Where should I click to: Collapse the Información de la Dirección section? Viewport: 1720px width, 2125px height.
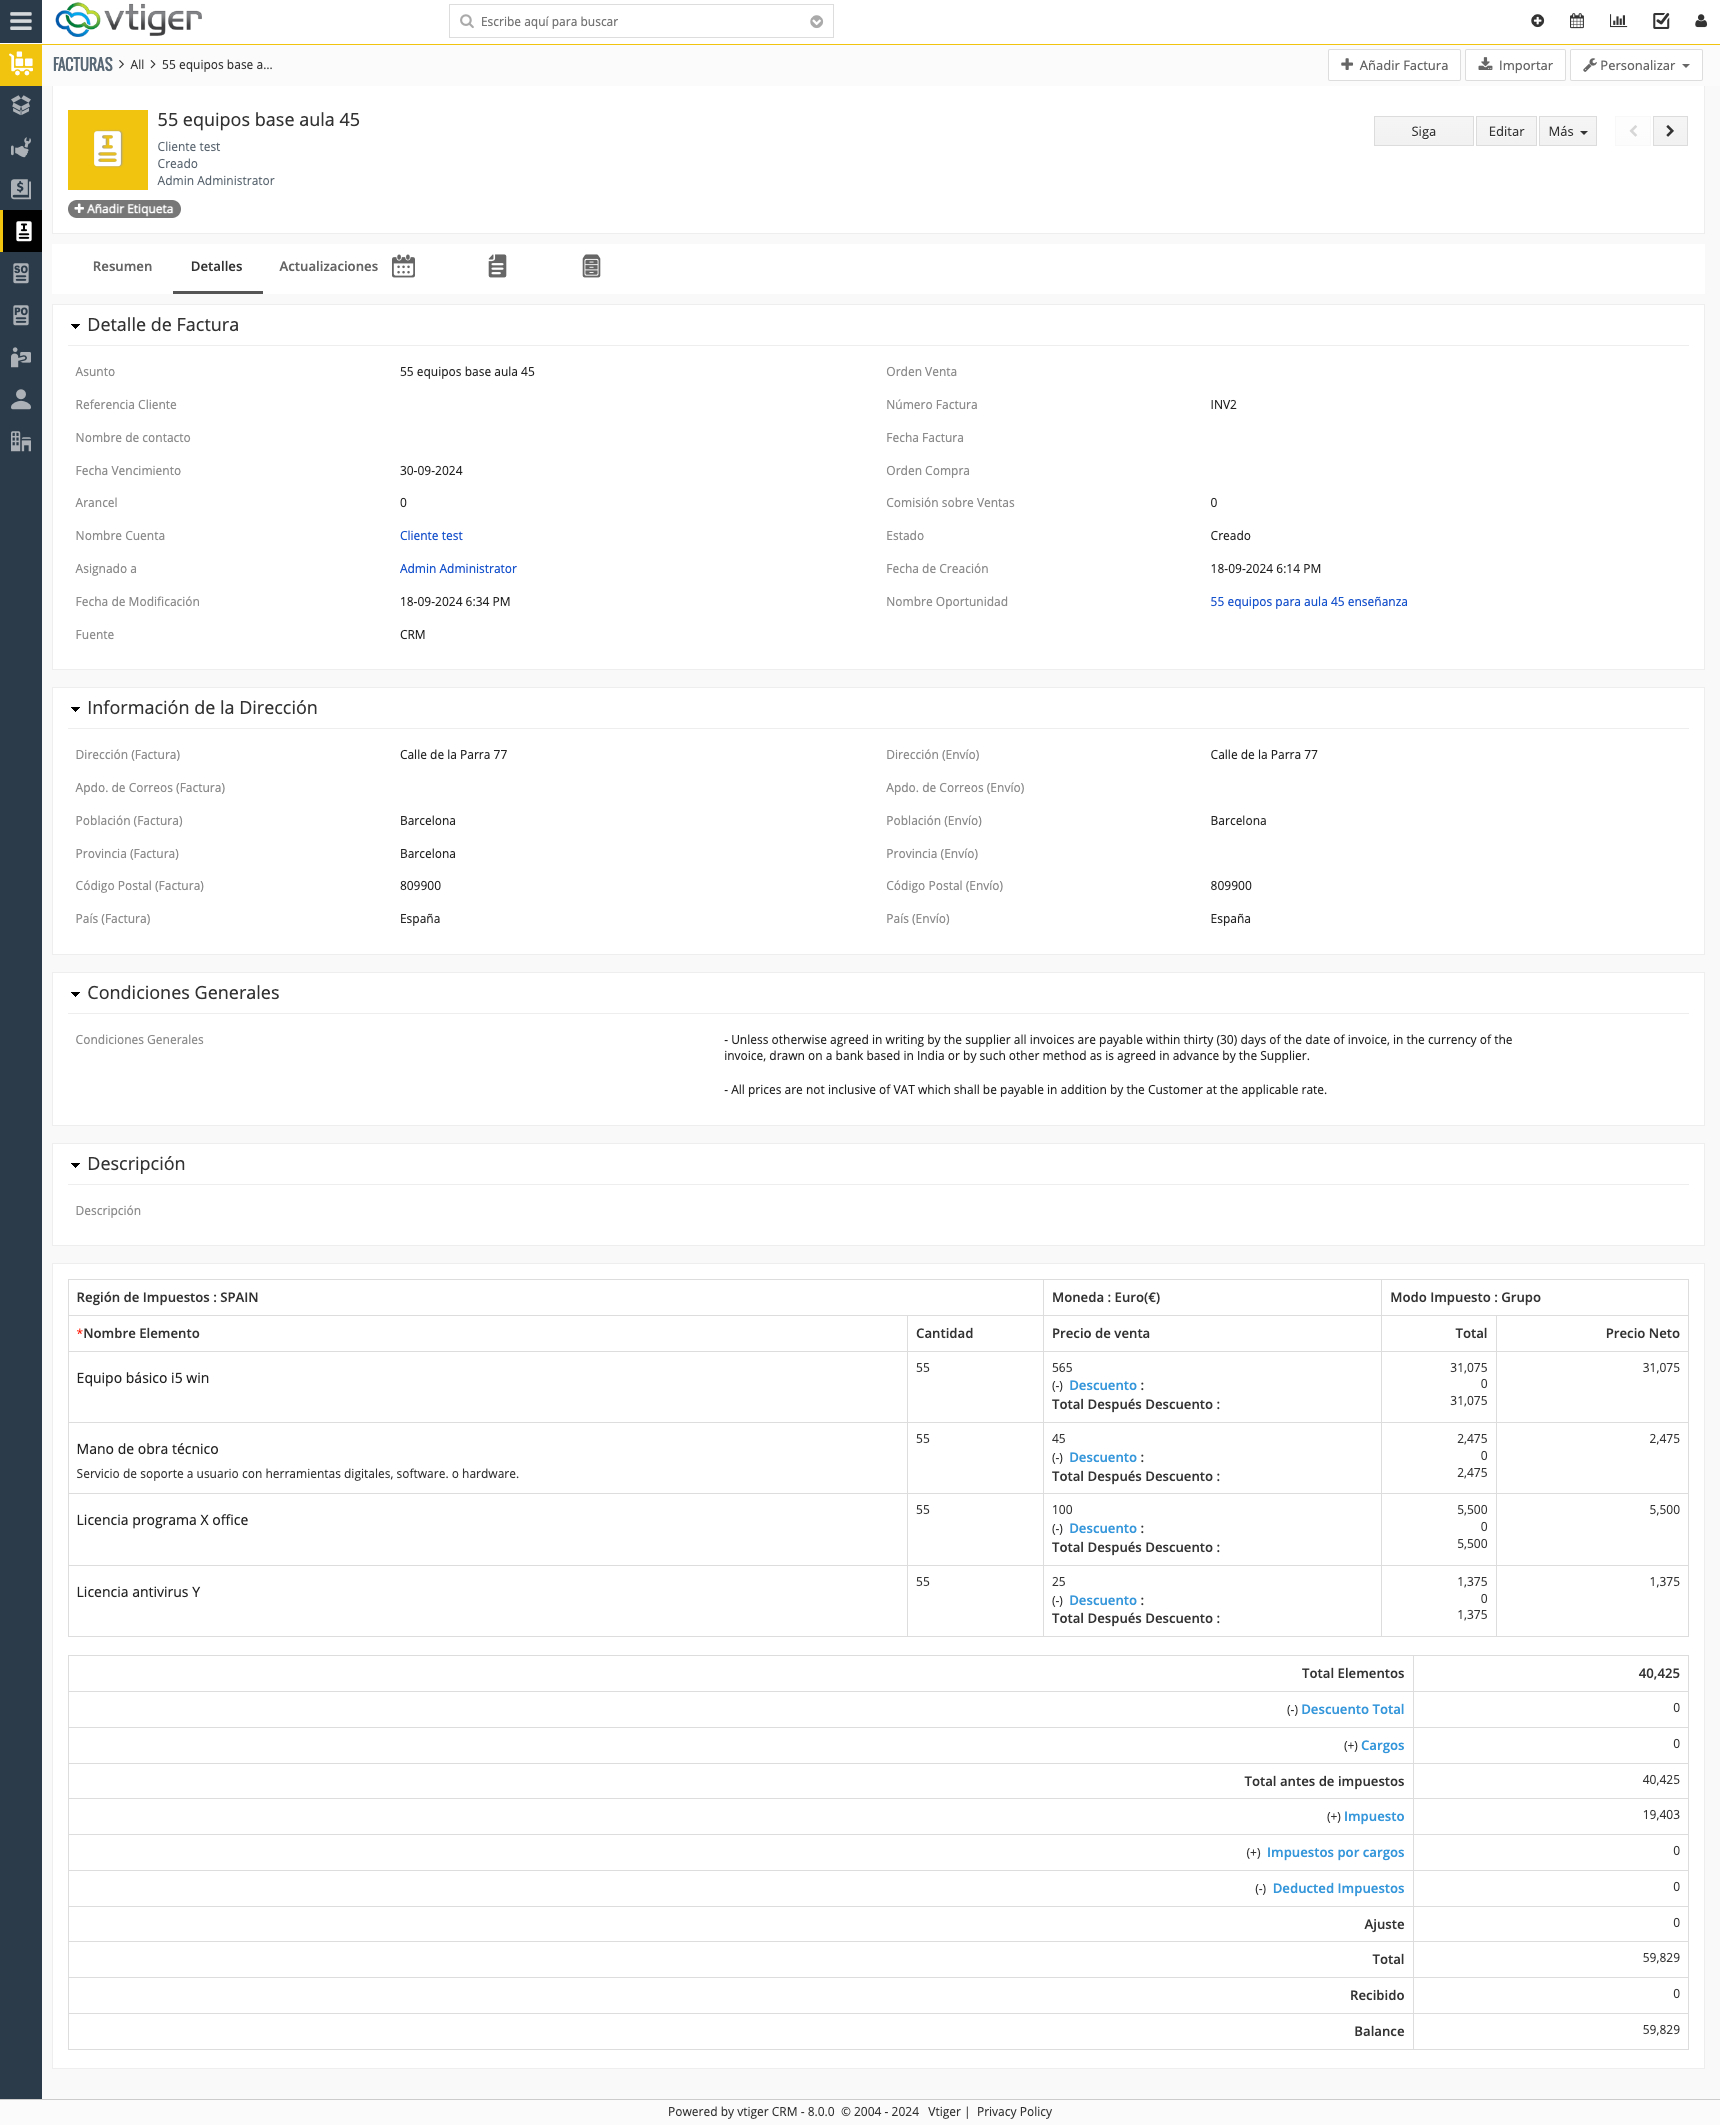75,709
